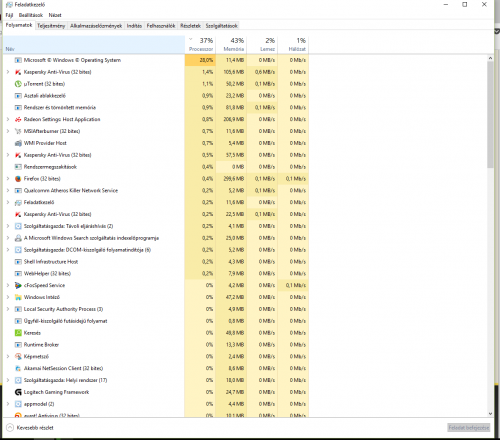Viewport: 500px width, 440px height.
Task: Expand the Windows Intéző row
Action: (8, 297)
